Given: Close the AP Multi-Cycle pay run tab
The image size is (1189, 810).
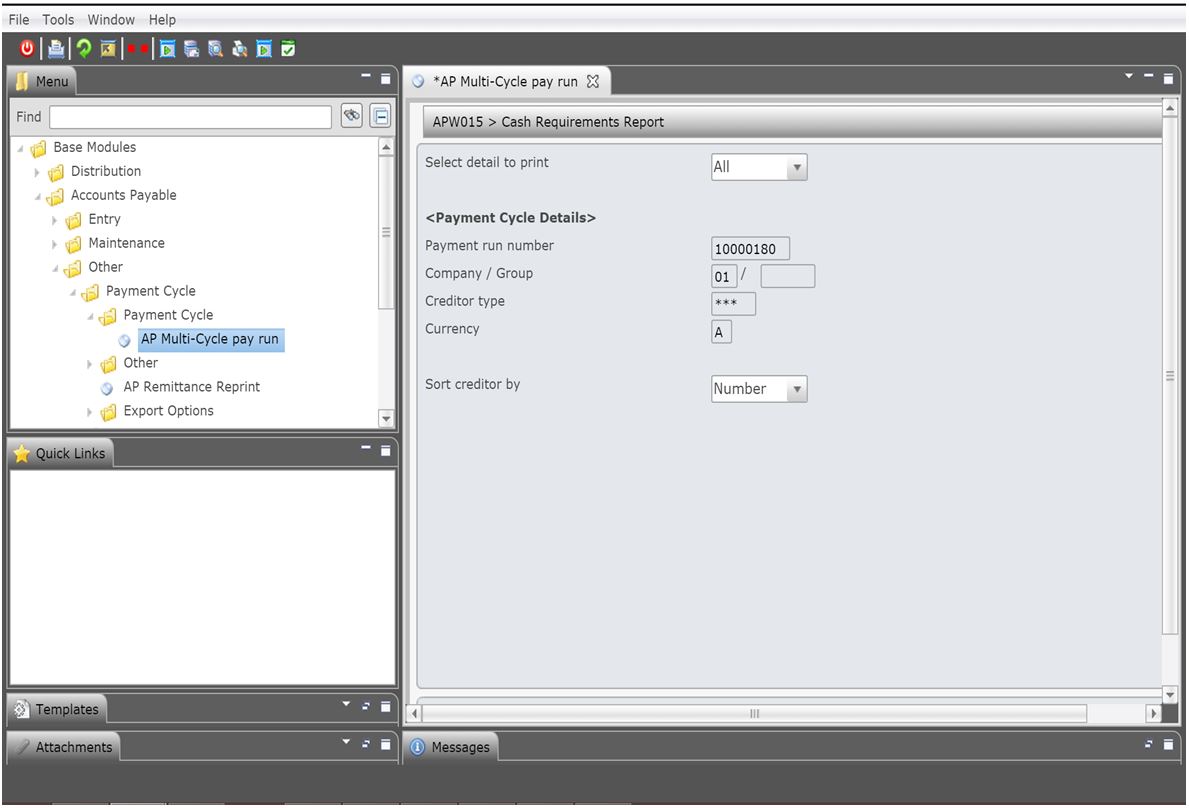Looking at the screenshot, I should click(x=593, y=81).
